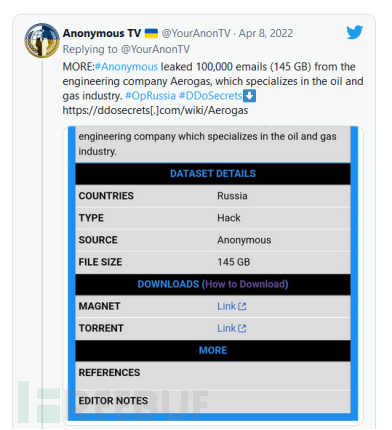Open the Anonymous TV display name
Image resolution: width=392 pixels, height=430 pixels.
point(102,33)
